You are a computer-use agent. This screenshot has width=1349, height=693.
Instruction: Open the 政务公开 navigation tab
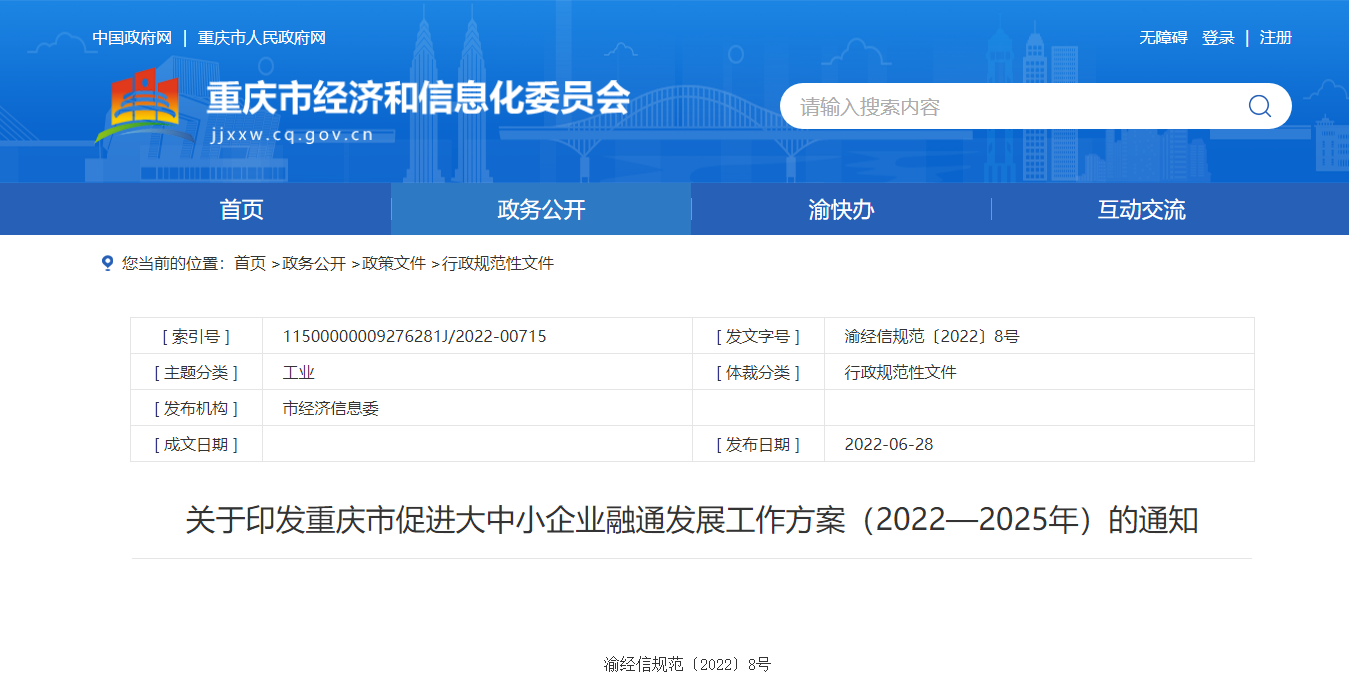pyautogui.click(x=541, y=210)
